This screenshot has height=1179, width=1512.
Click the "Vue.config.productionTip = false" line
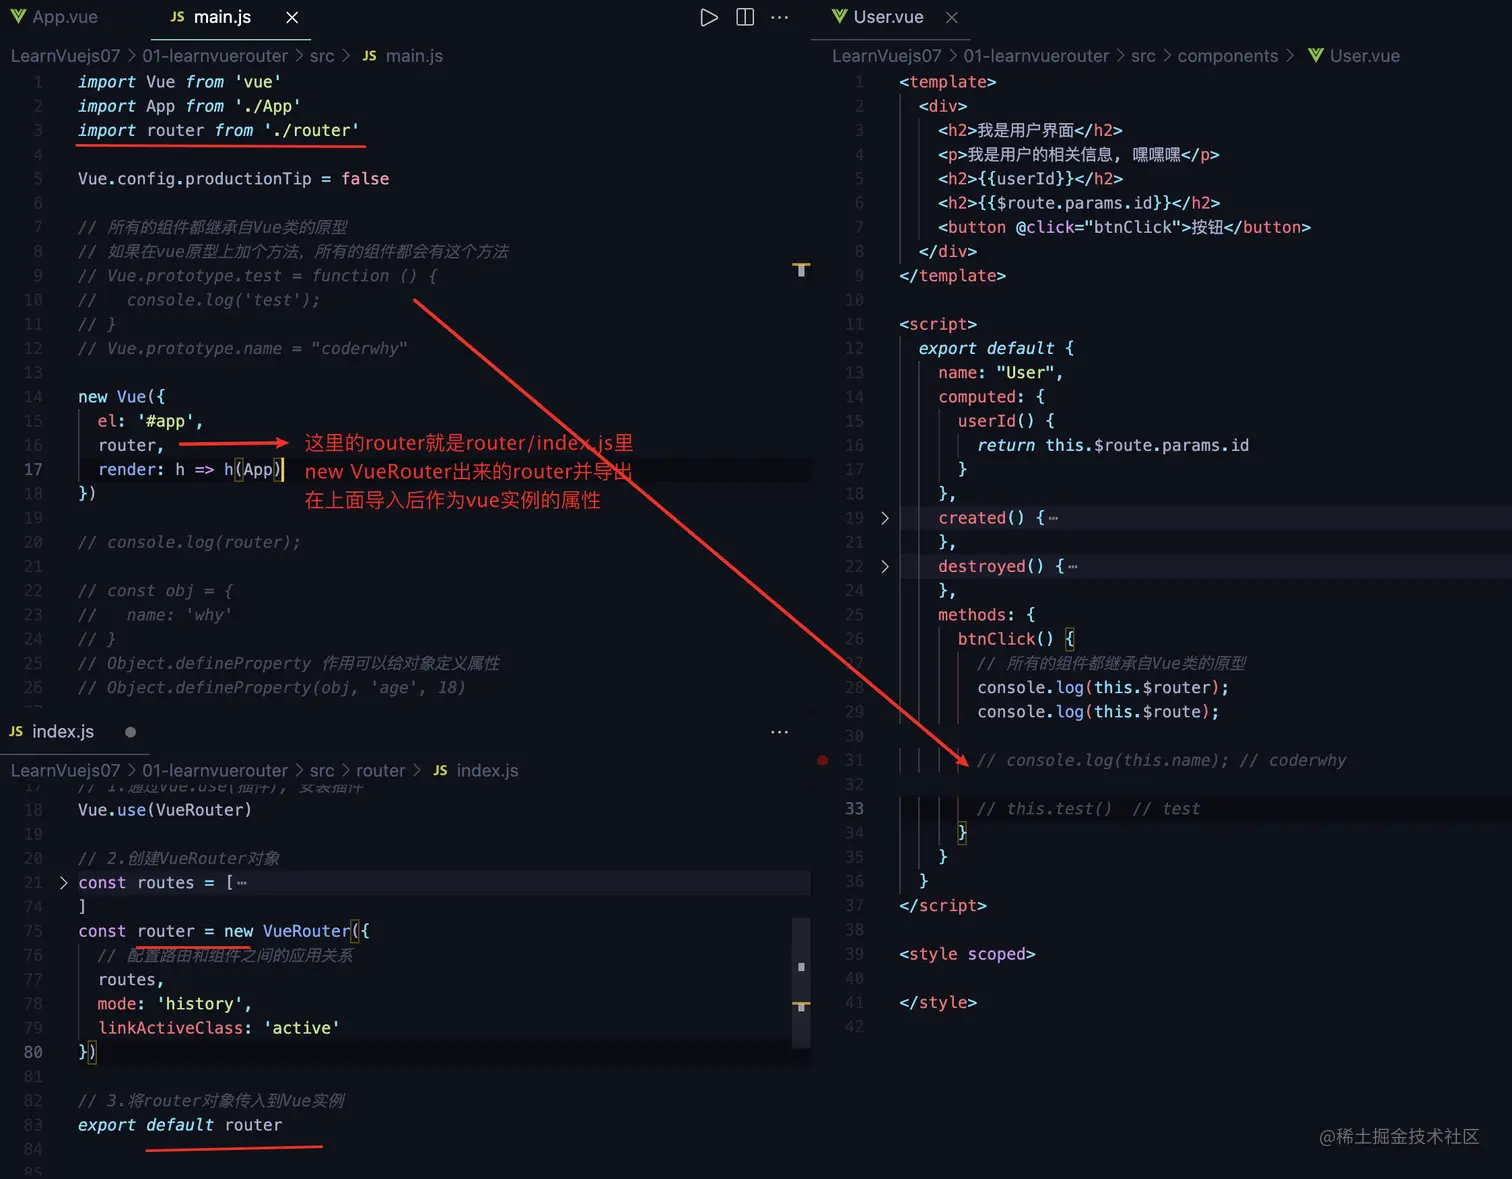(234, 178)
